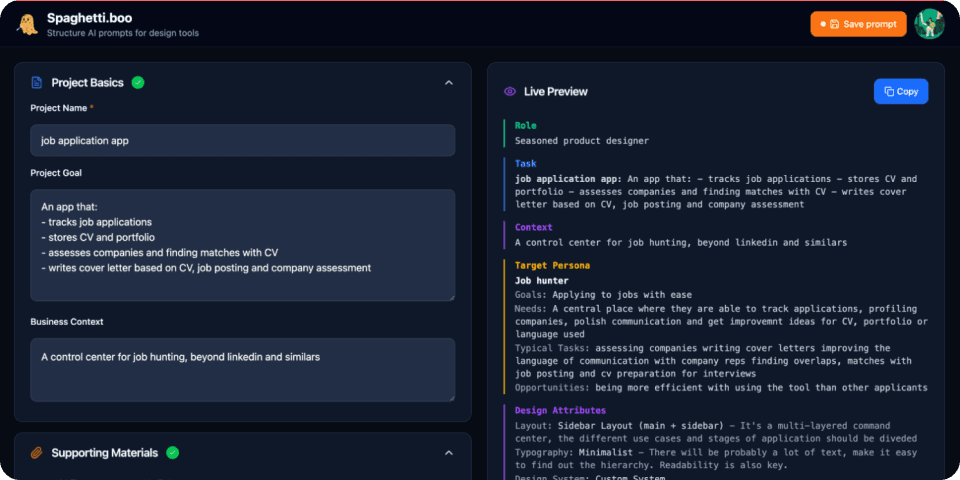
Task: Click into the Business Context text area
Action: click(242, 370)
